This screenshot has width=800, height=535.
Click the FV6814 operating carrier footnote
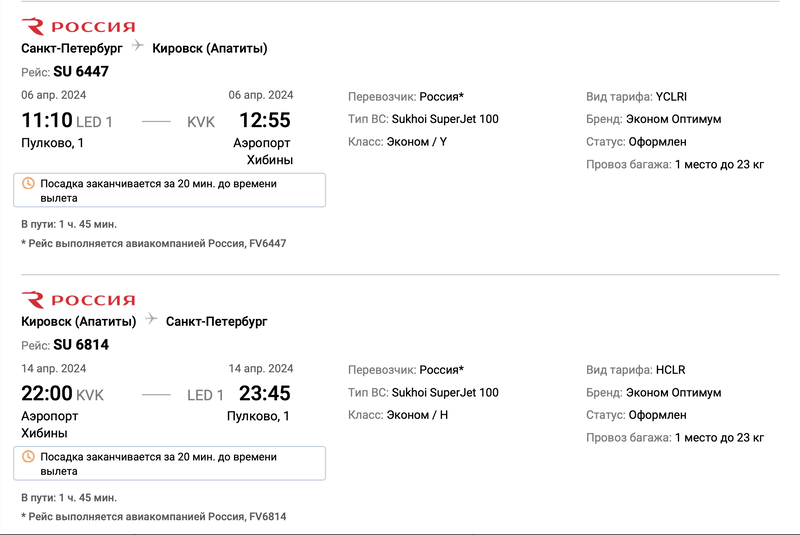[154, 517]
